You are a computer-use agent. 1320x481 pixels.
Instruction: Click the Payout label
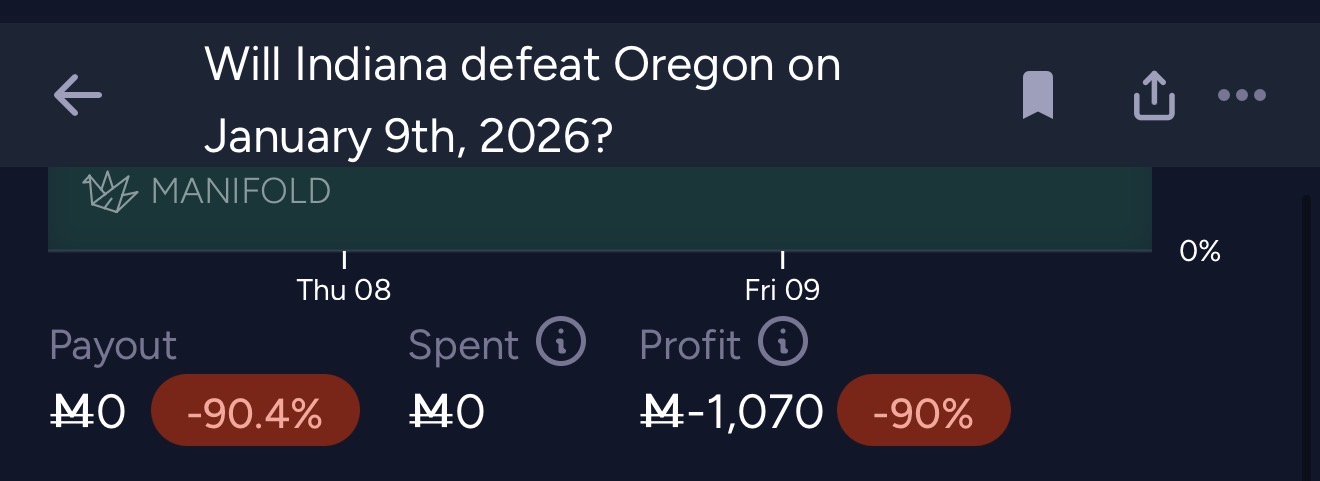(113, 345)
